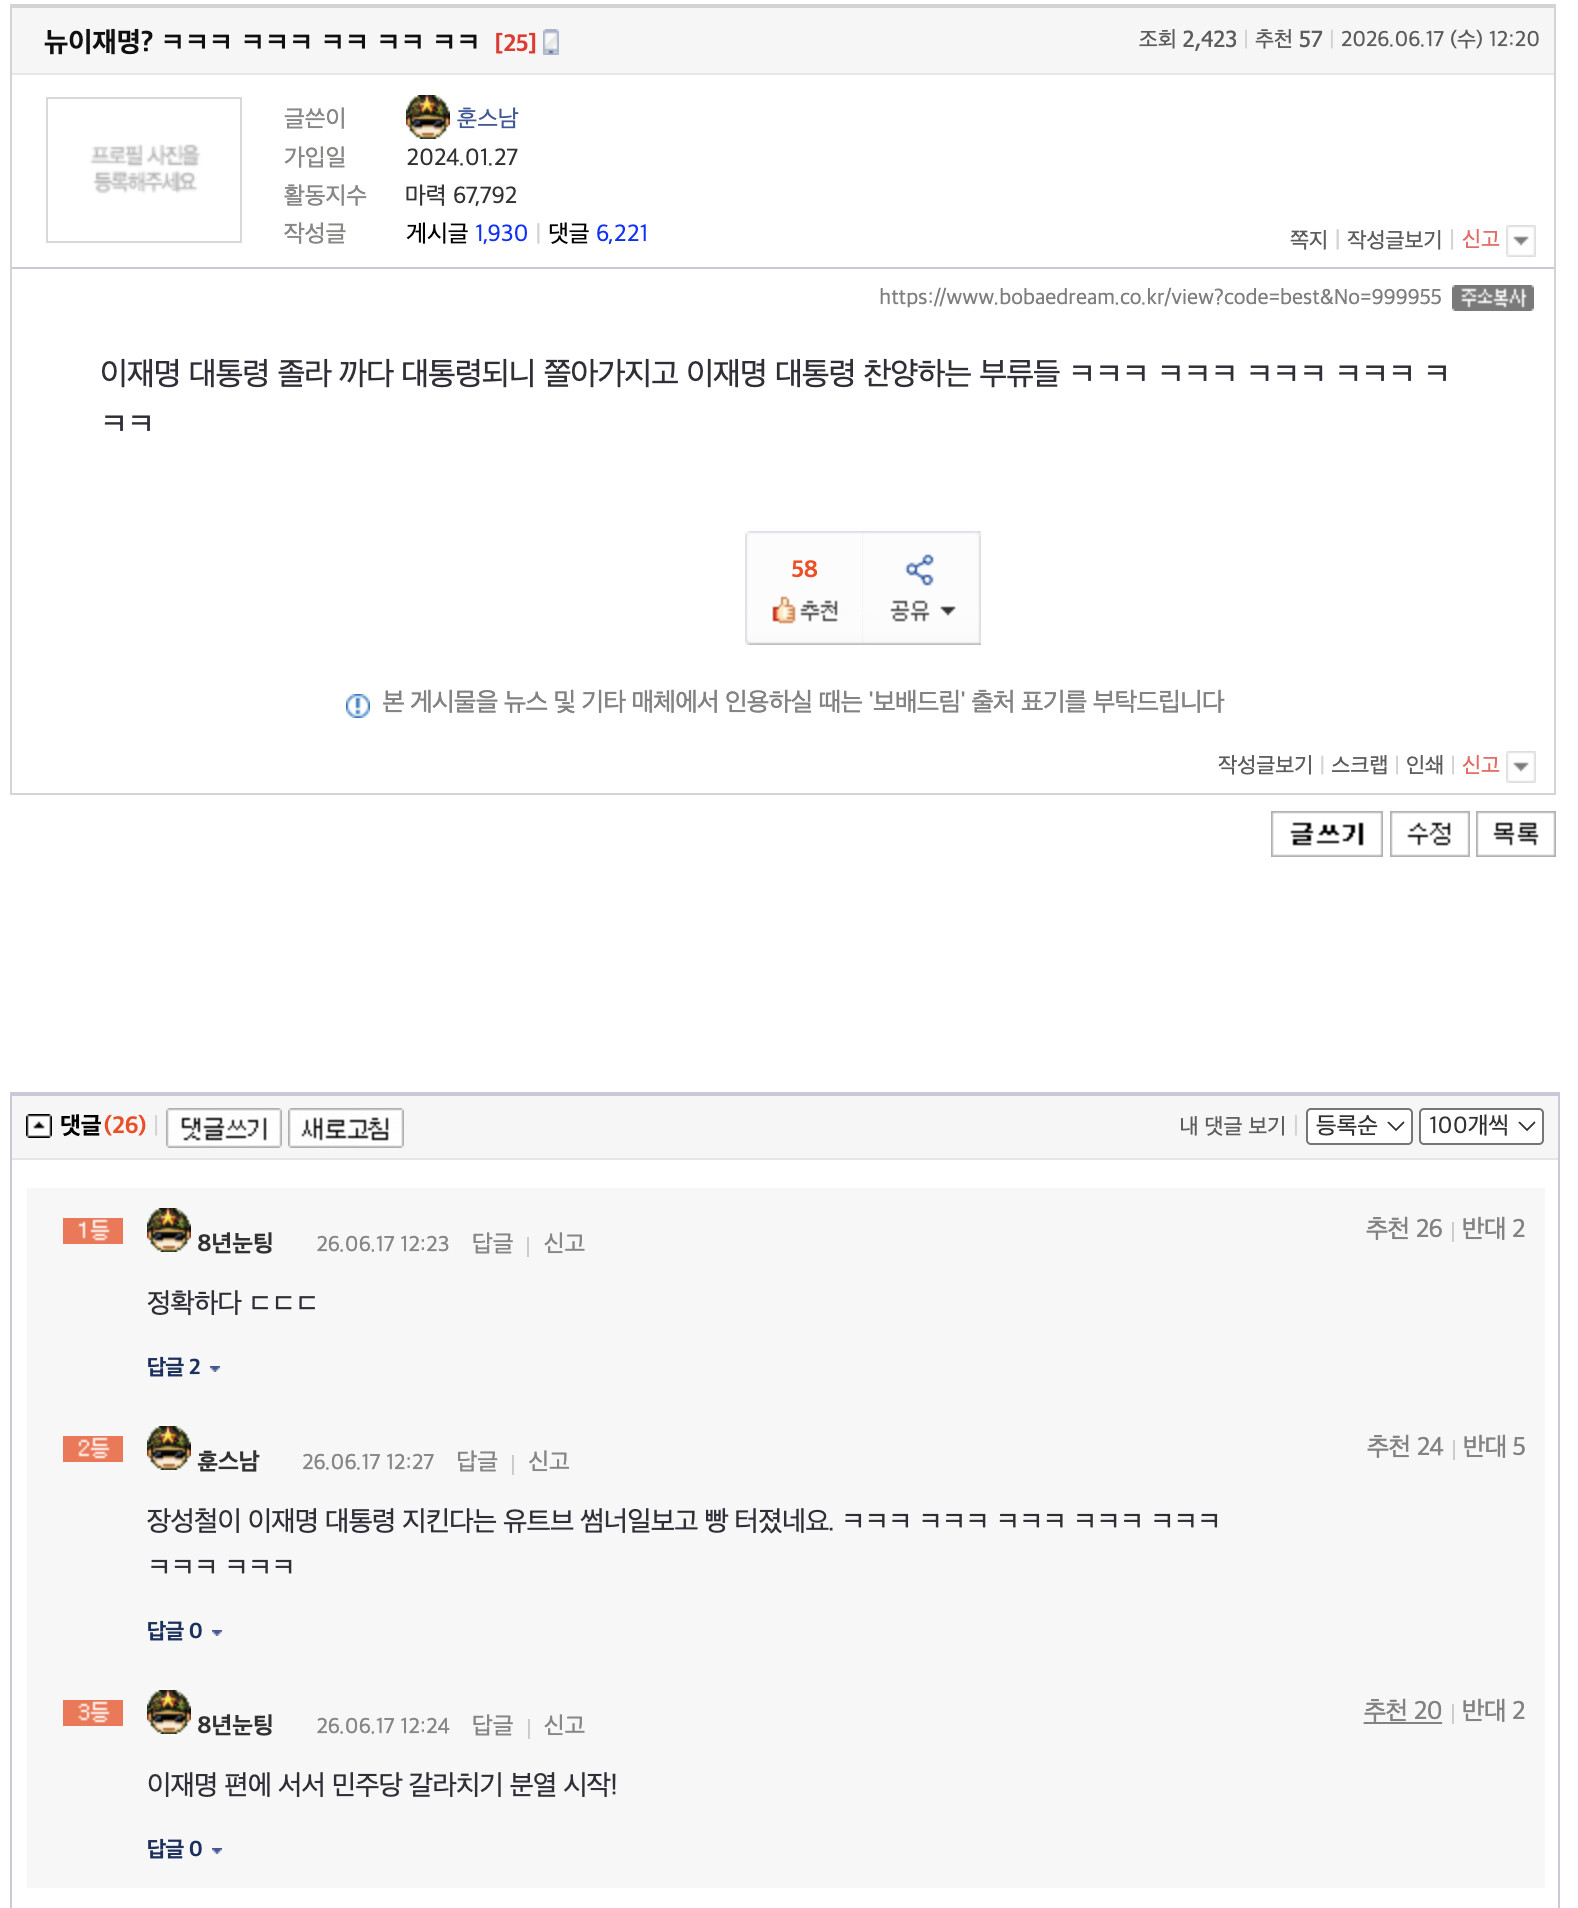Open the 공유 share icon
The image size is (1578, 1908).
pos(919,570)
